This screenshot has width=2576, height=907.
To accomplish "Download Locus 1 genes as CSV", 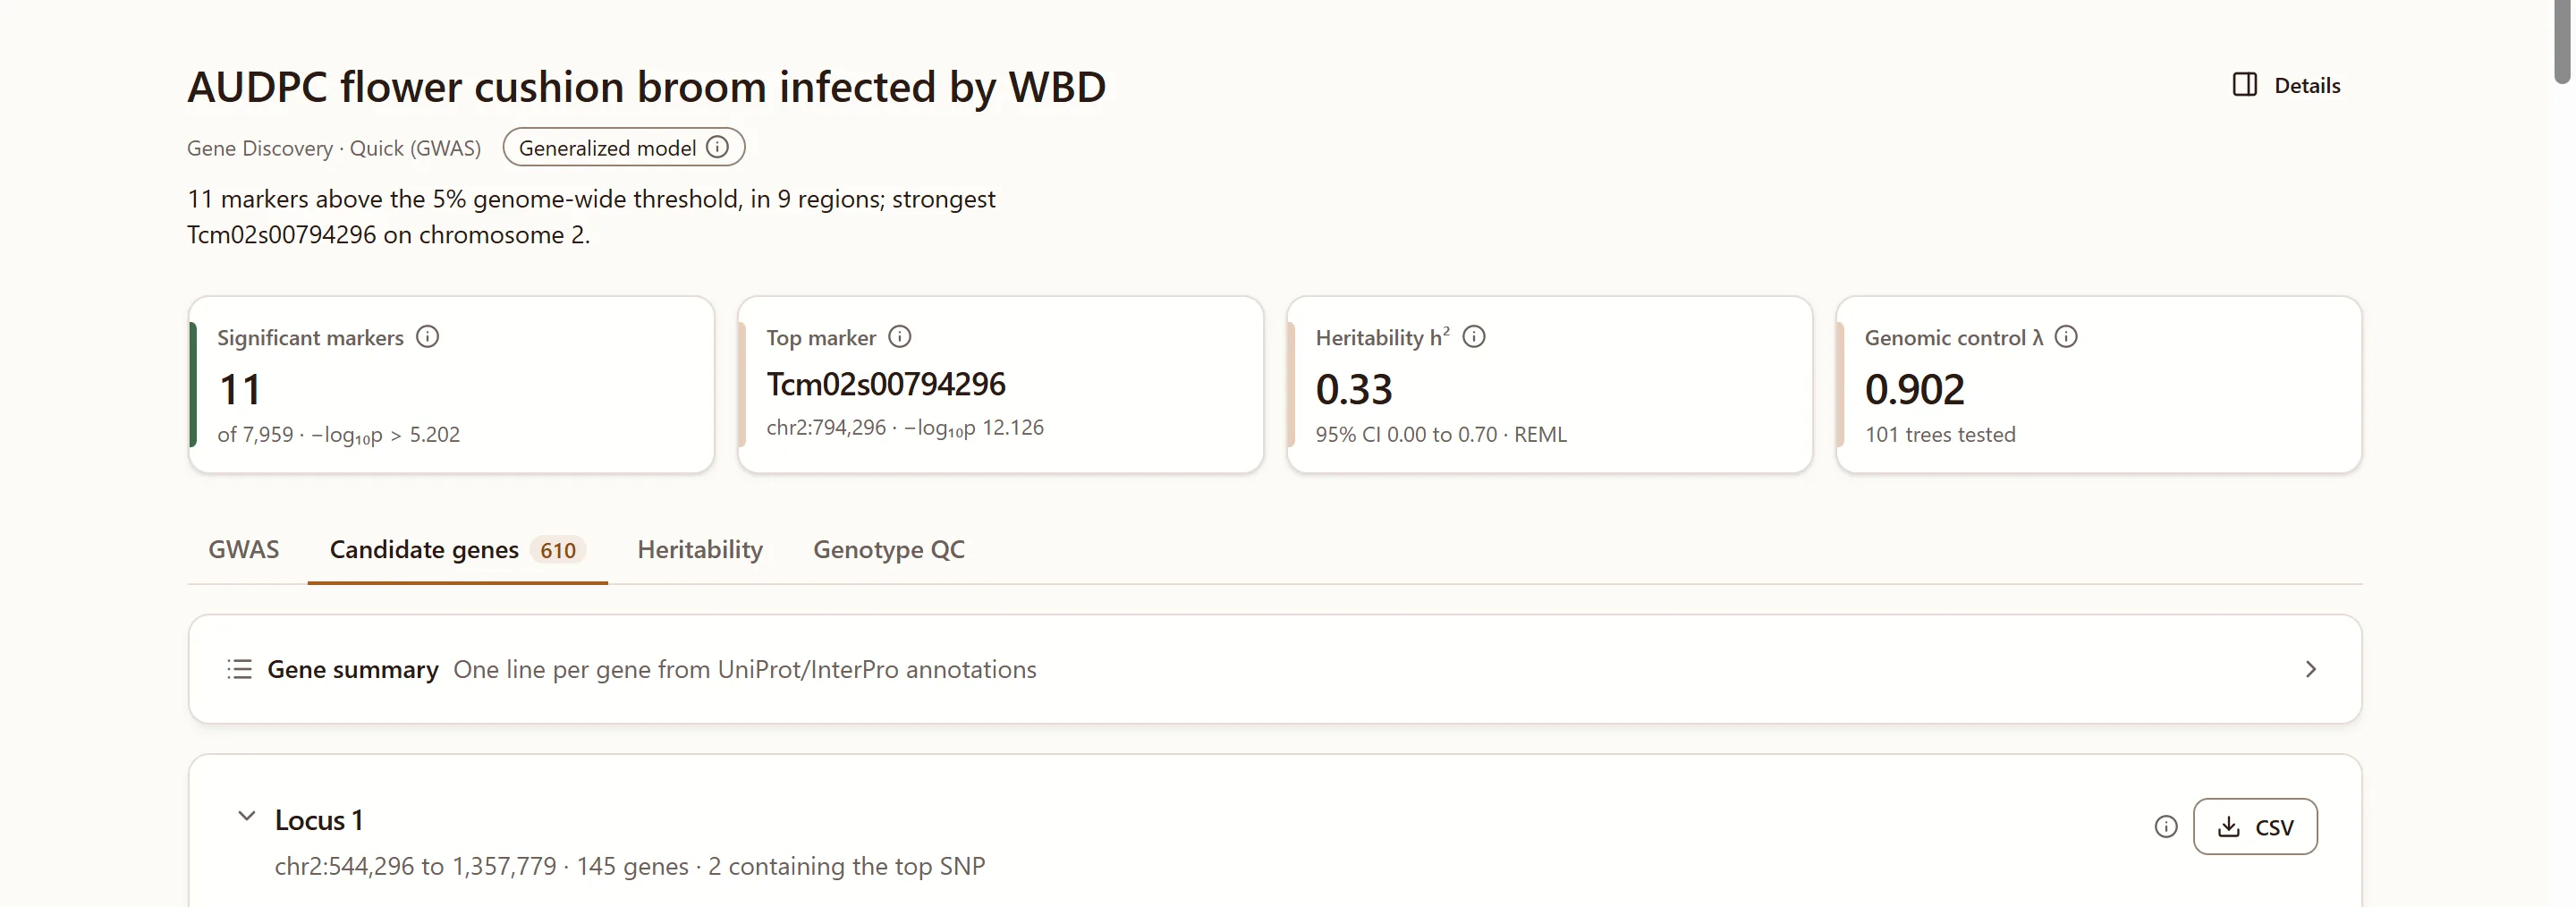I will tap(2255, 827).
